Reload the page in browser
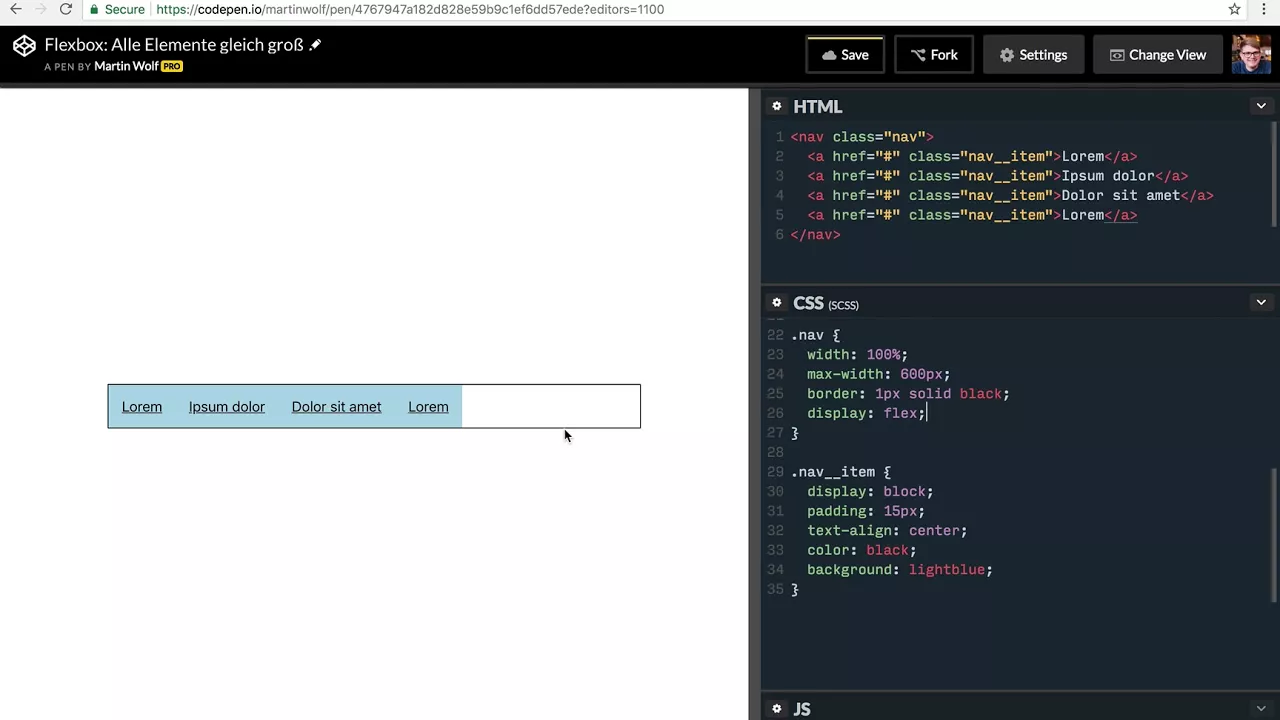Screen dimensions: 1280x720 coord(65,9)
